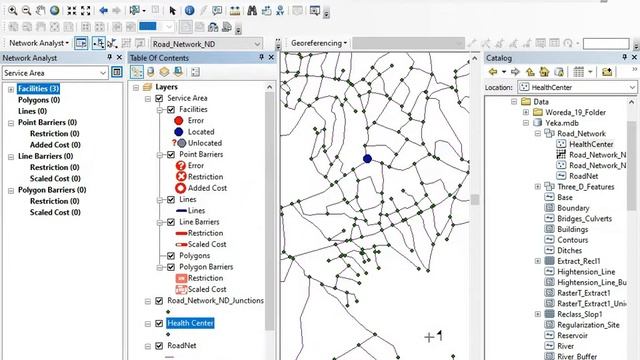Open the Road_Network_ND network dataset dropdown

(257, 44)
